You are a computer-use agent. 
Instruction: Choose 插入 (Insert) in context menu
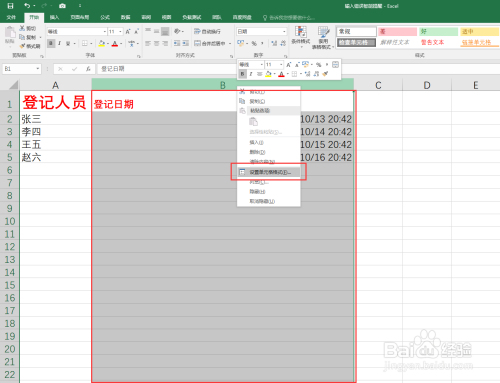[269, 142]
